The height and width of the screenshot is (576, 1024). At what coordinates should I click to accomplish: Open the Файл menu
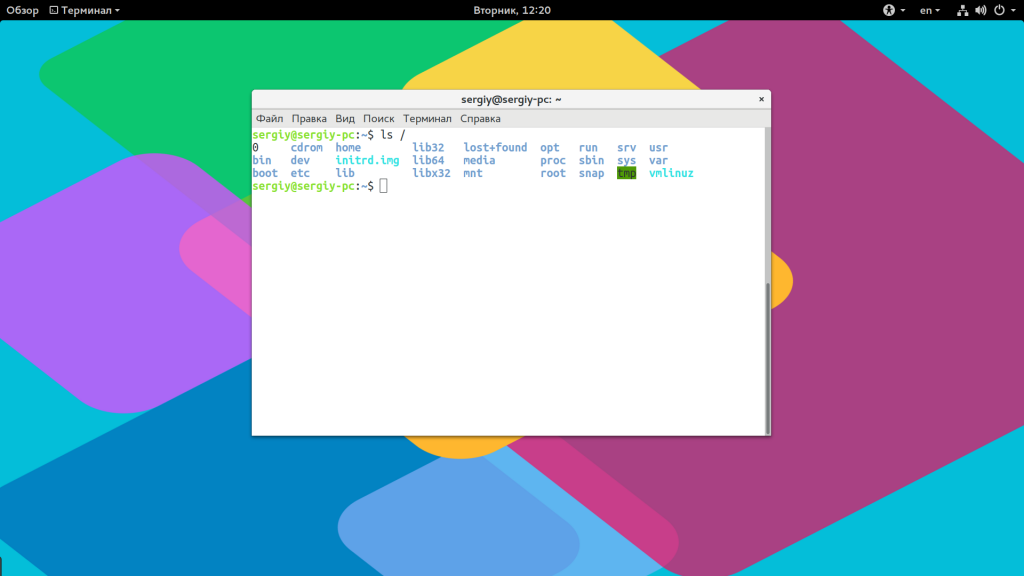point(269,118)
